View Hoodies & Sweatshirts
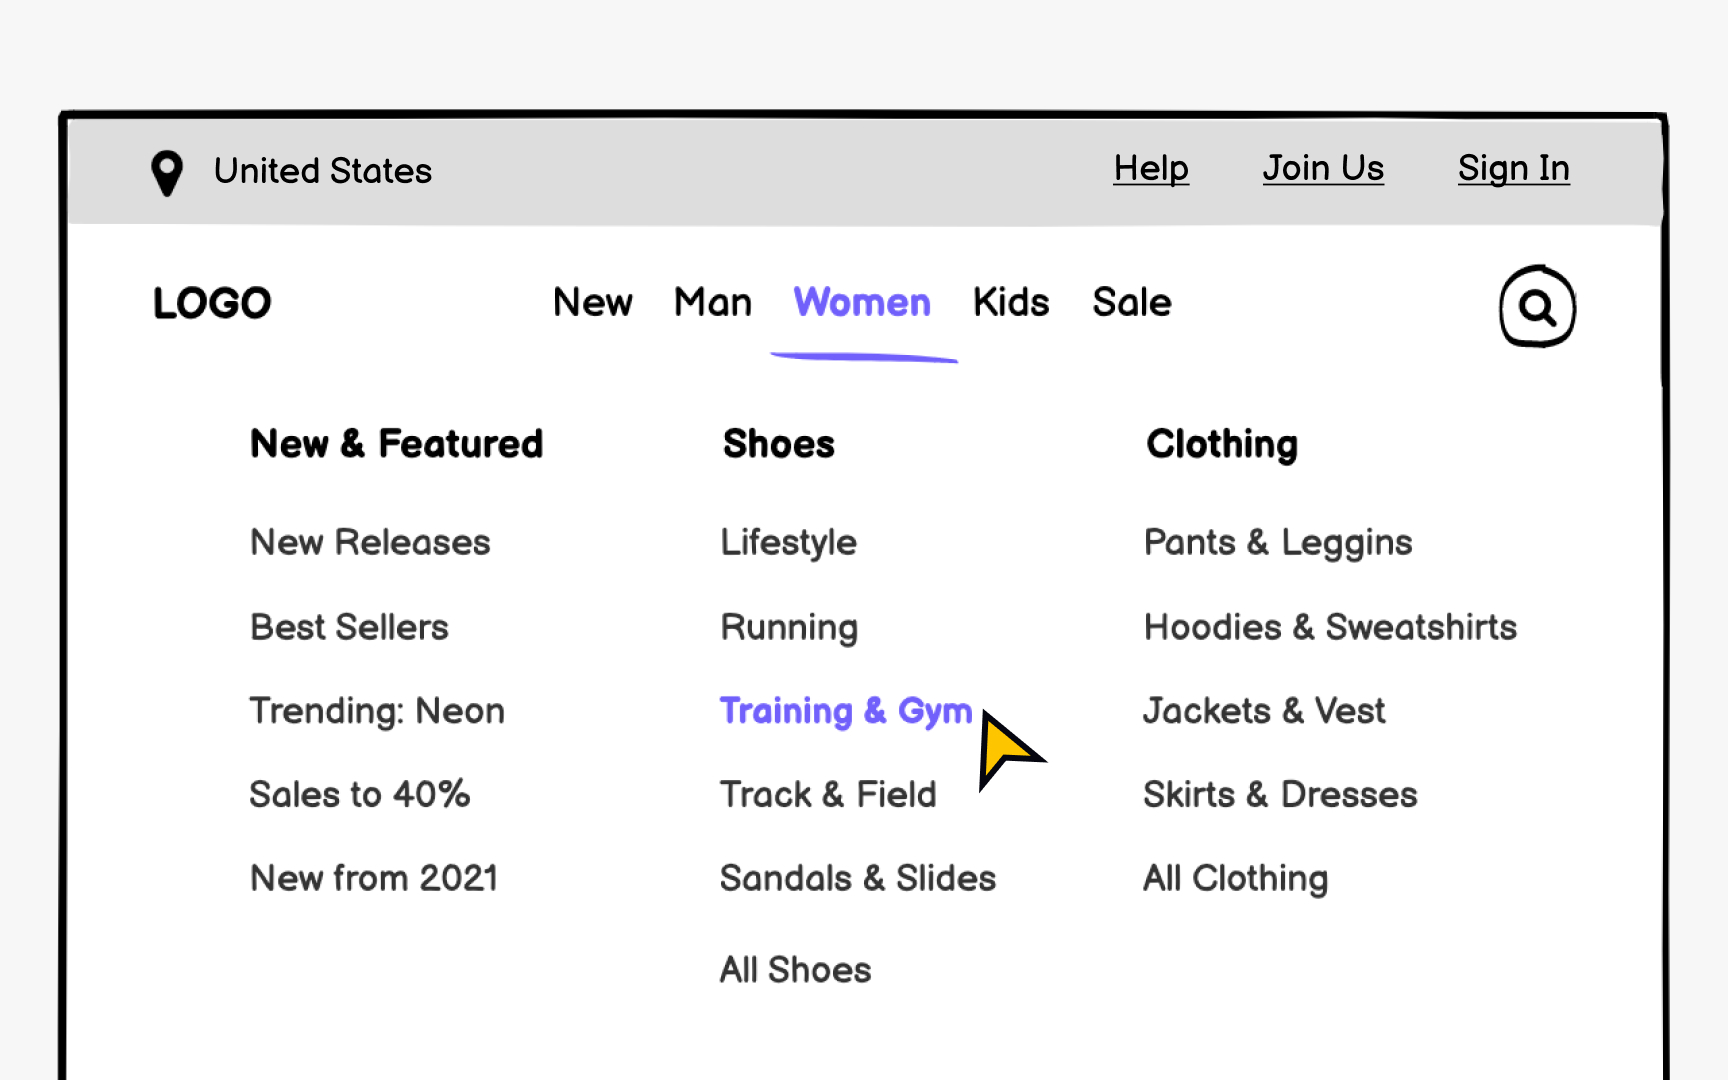1728x1080 pixels. [x=1330, y=627]
